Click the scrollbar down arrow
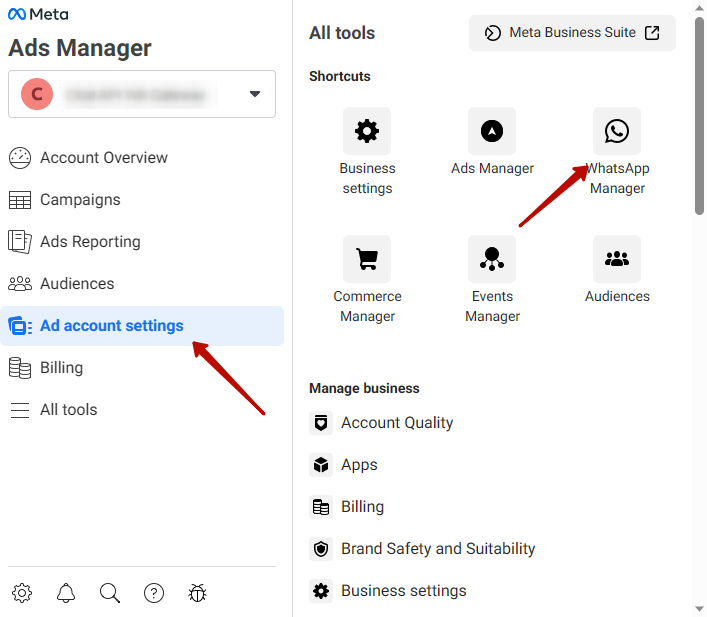 (x=699, y=608)
